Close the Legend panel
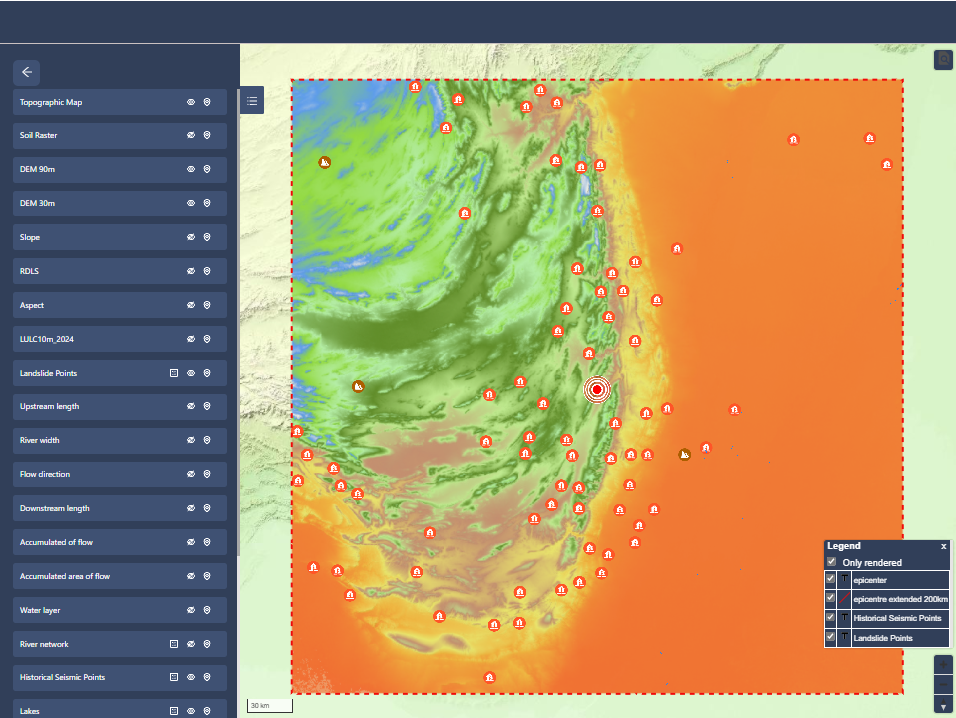This screenshot has height=718, width=956. pyautogui.click(x=943, y=547)
